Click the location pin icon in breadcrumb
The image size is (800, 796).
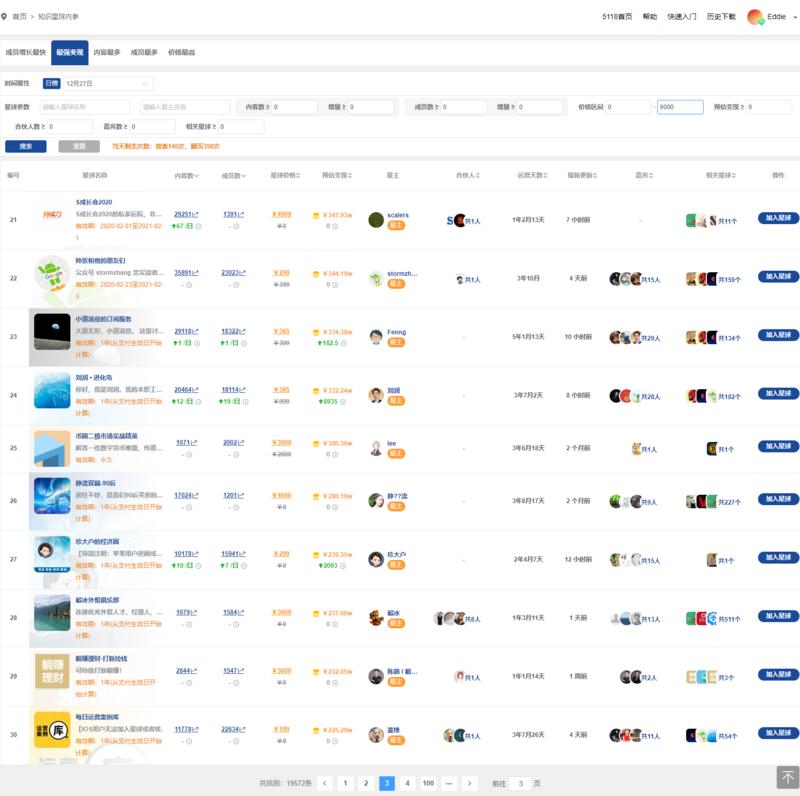[x=5, y=17]
